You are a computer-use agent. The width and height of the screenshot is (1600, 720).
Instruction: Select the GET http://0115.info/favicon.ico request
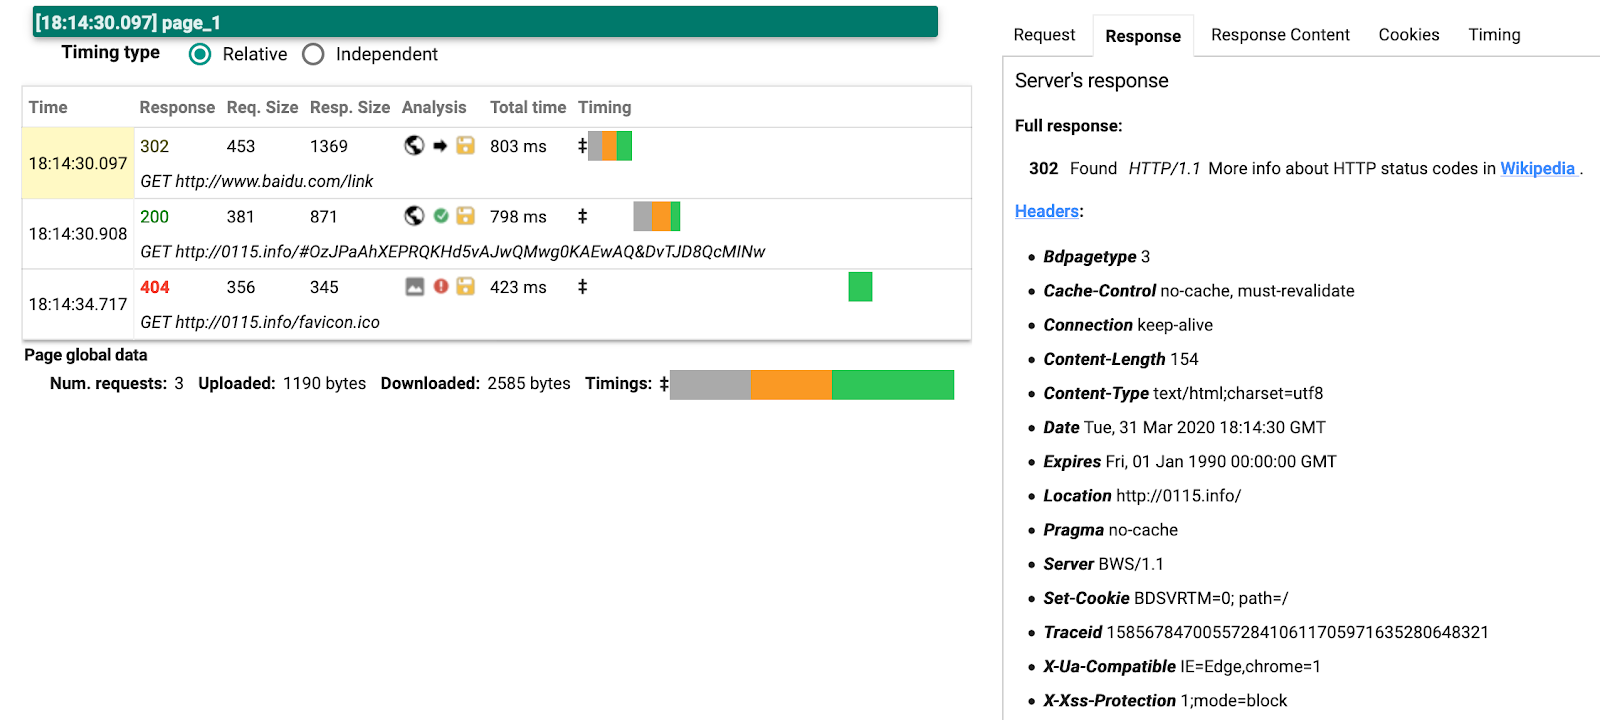tap(260, 322)
